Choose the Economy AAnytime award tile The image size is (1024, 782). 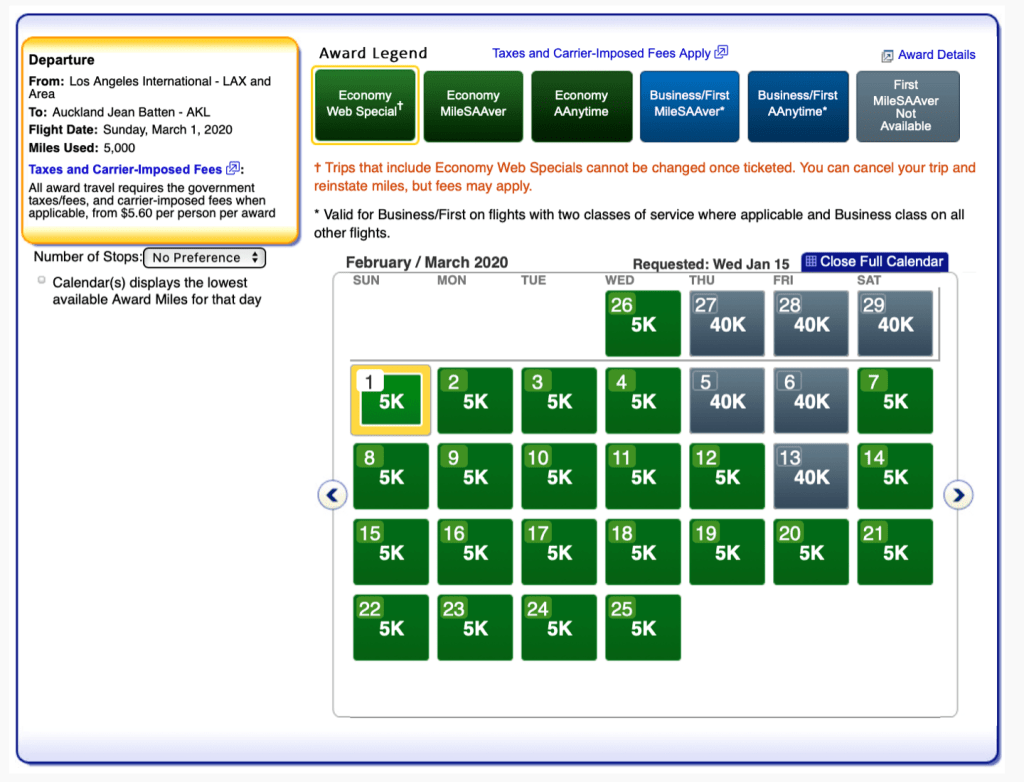tap(581, 105)
